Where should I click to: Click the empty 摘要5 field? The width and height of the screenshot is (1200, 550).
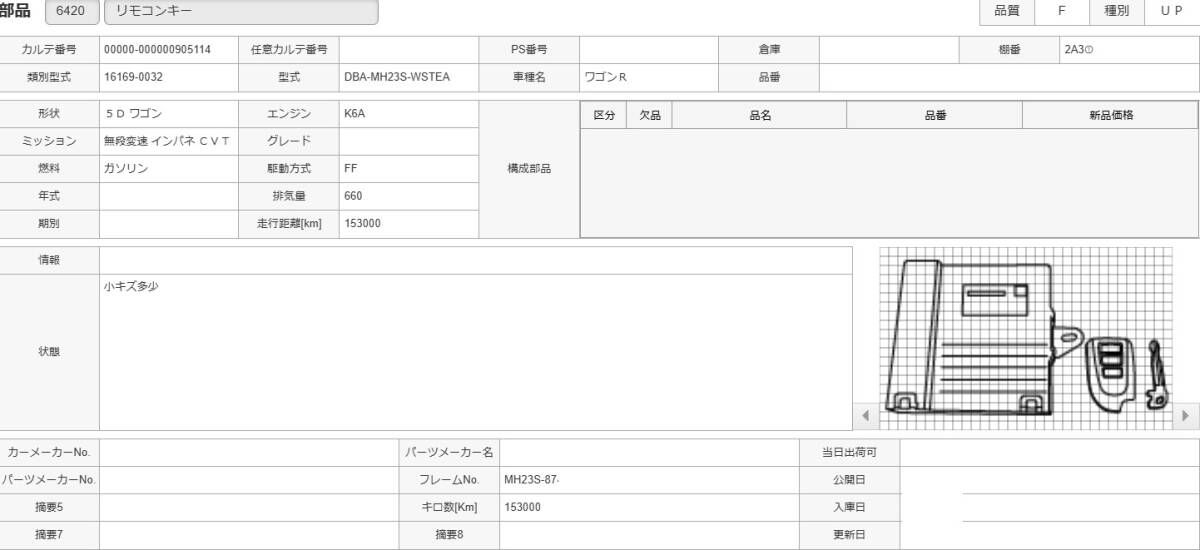point(249,507)
